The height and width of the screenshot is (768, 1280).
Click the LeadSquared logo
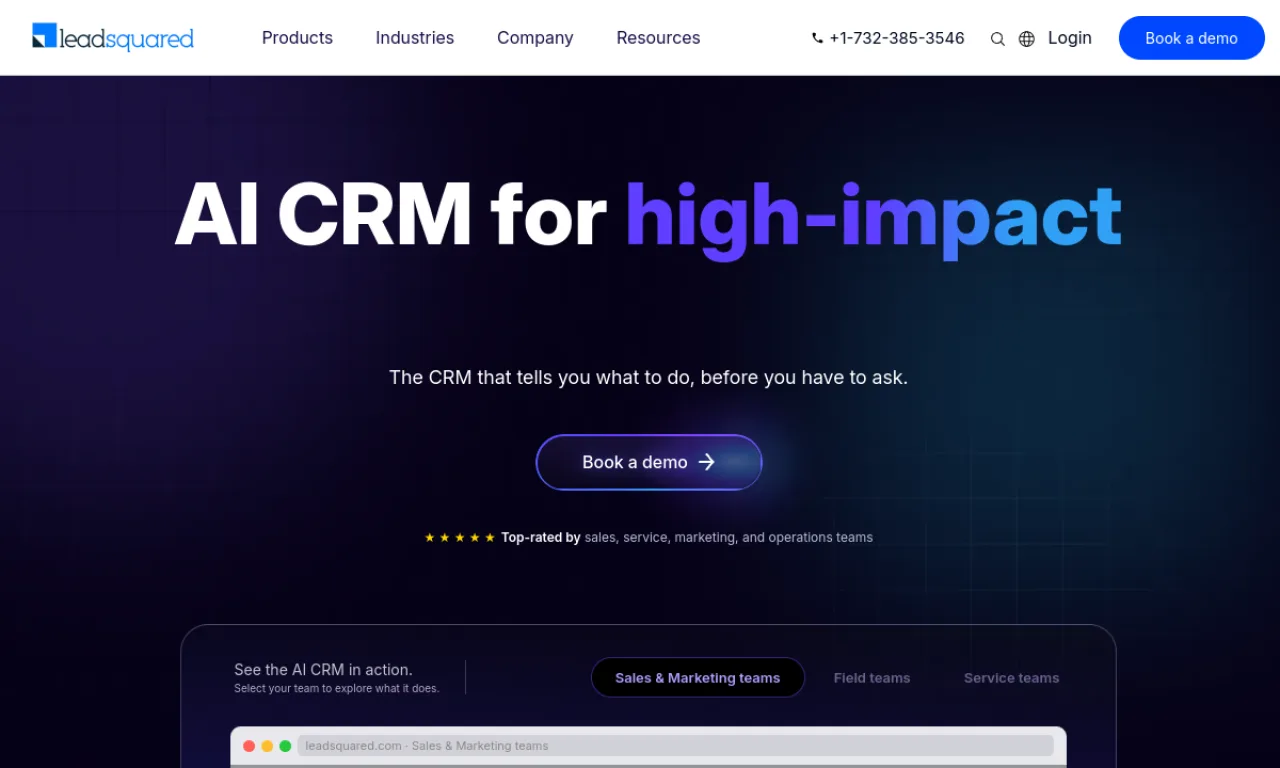point(113,38)
